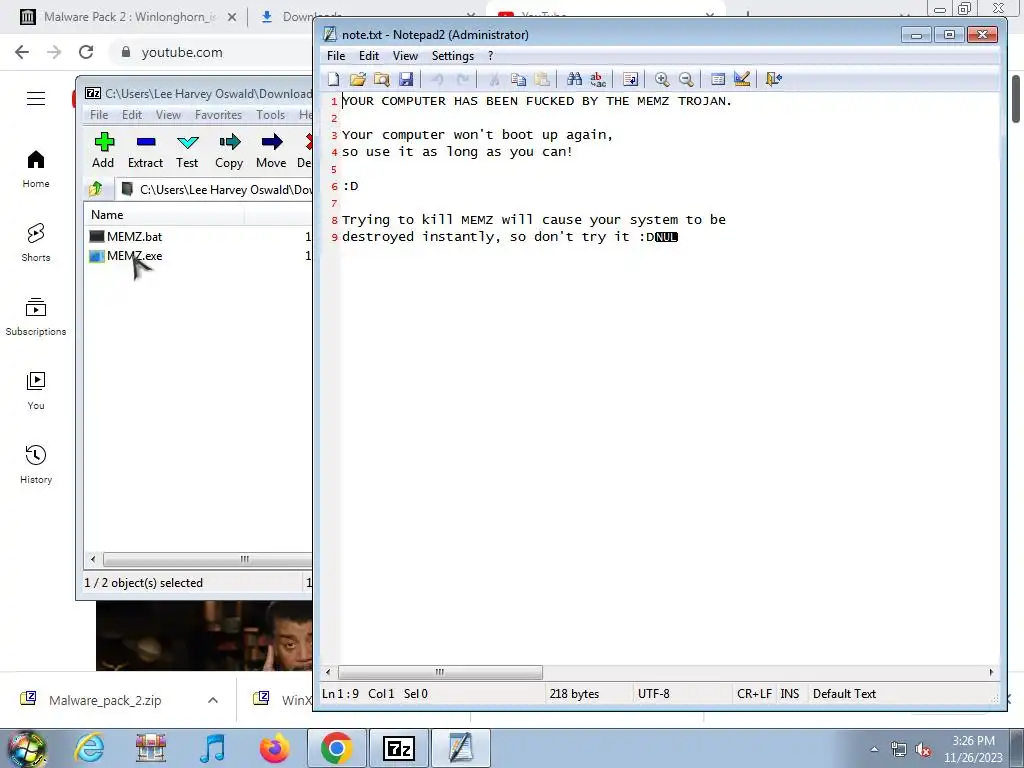Open the Favorites menu in 7-Zip
The width and height of the screenshot is (1024, 768).
218,115
